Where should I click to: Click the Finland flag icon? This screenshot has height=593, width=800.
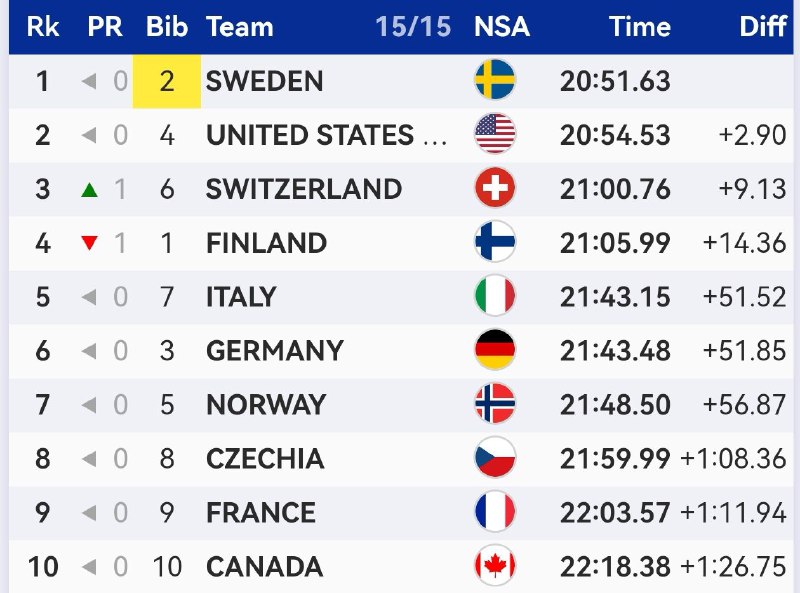coord(495,242)
